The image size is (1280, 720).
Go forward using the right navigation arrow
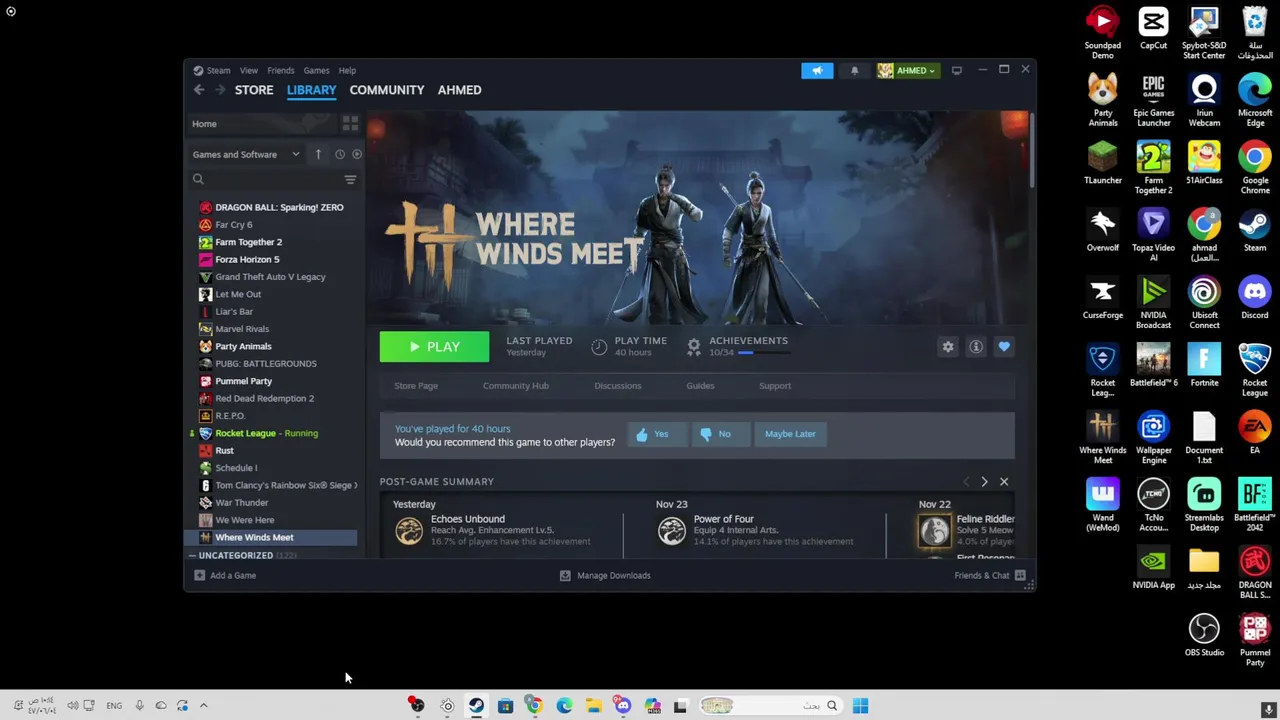coord(219,90)
